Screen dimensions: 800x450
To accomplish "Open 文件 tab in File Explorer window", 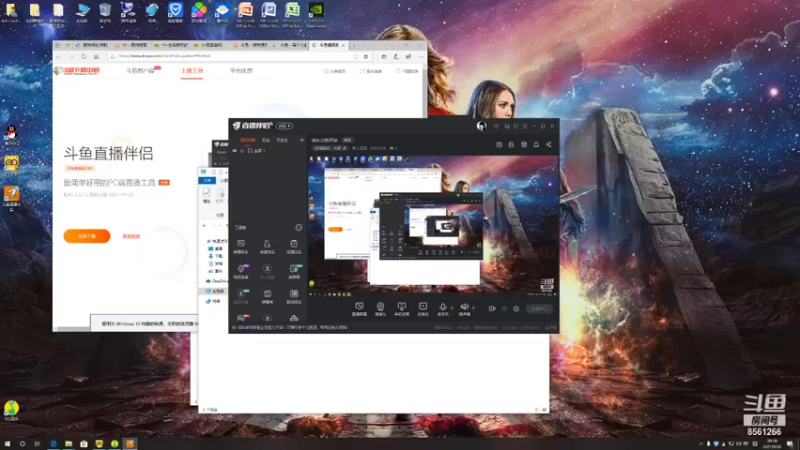I will [x=207, y=181].
